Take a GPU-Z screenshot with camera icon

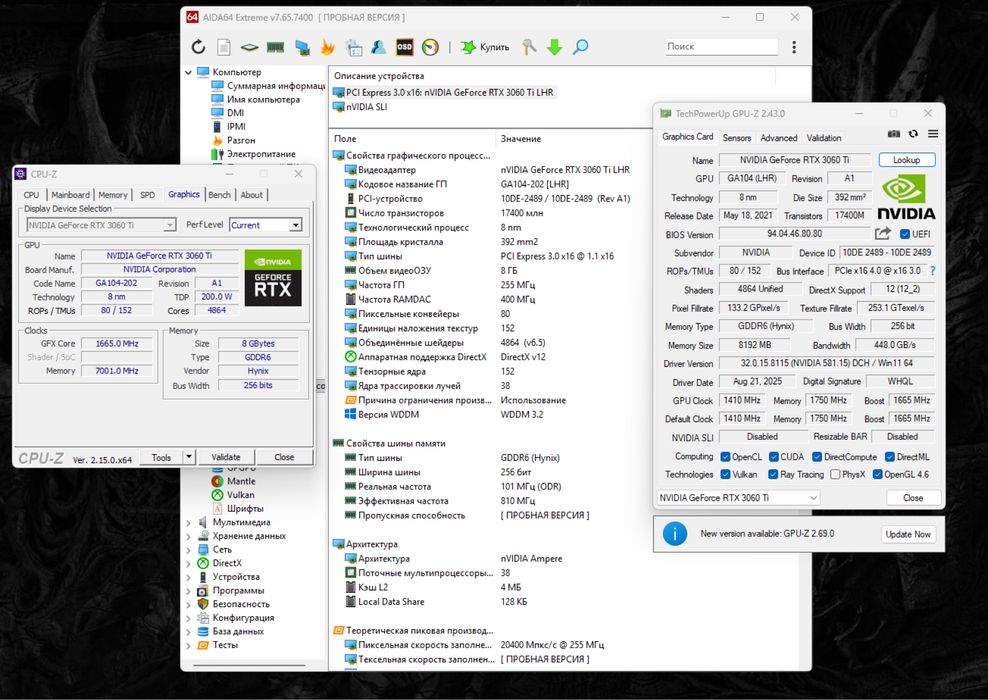click(x=894, y=134)
